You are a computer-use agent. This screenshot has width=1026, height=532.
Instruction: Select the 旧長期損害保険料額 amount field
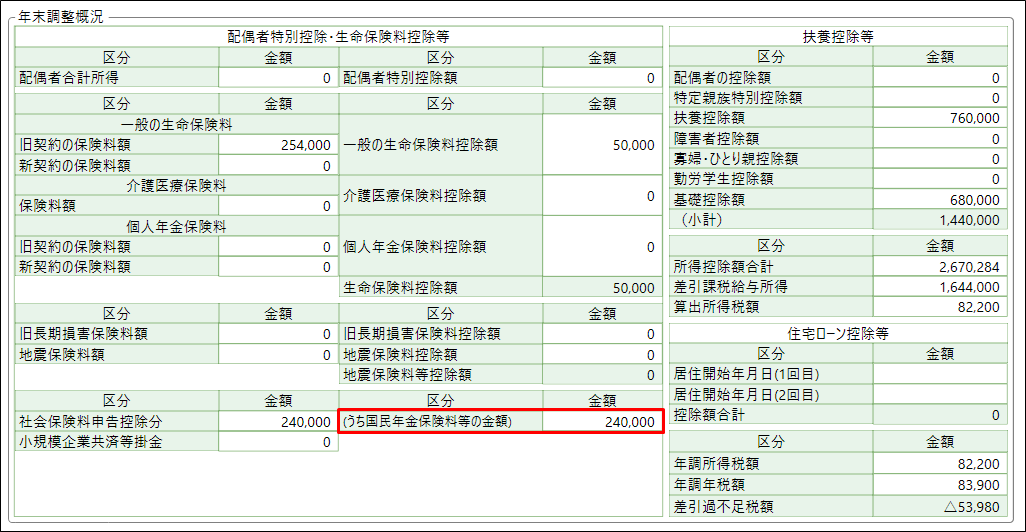tap(277, 334)
